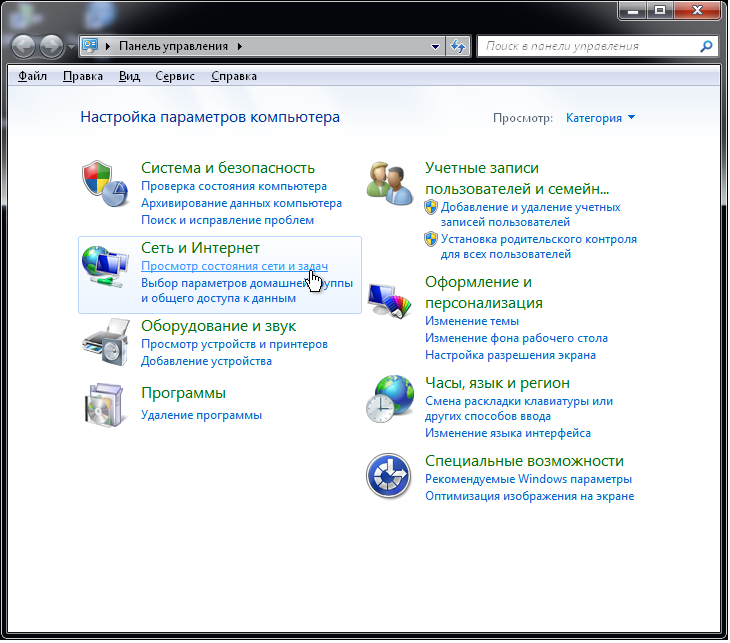730x643 pixels.
Task: Open the Файл menu
Action: tap(33, 76)
